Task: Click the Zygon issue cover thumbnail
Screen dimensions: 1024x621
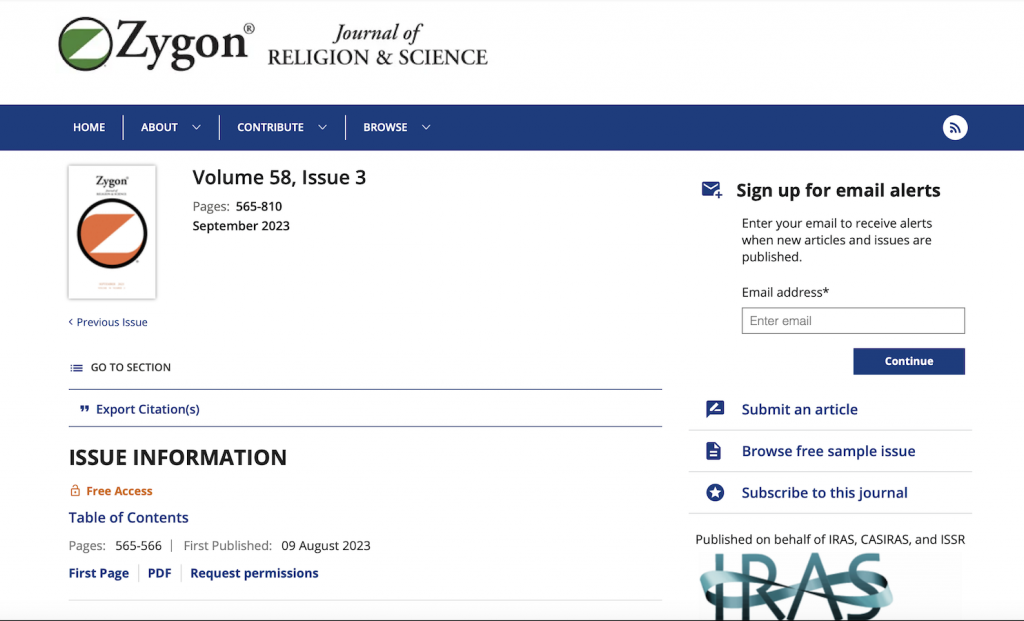Action: pyautogui.click(x=112, y=232)
